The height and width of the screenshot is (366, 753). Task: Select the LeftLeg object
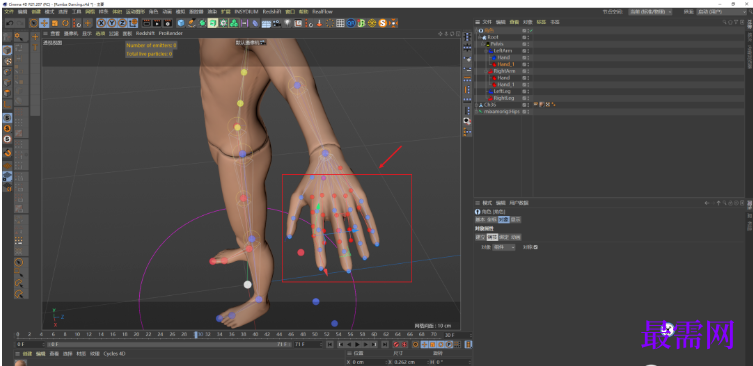(502, 91)
